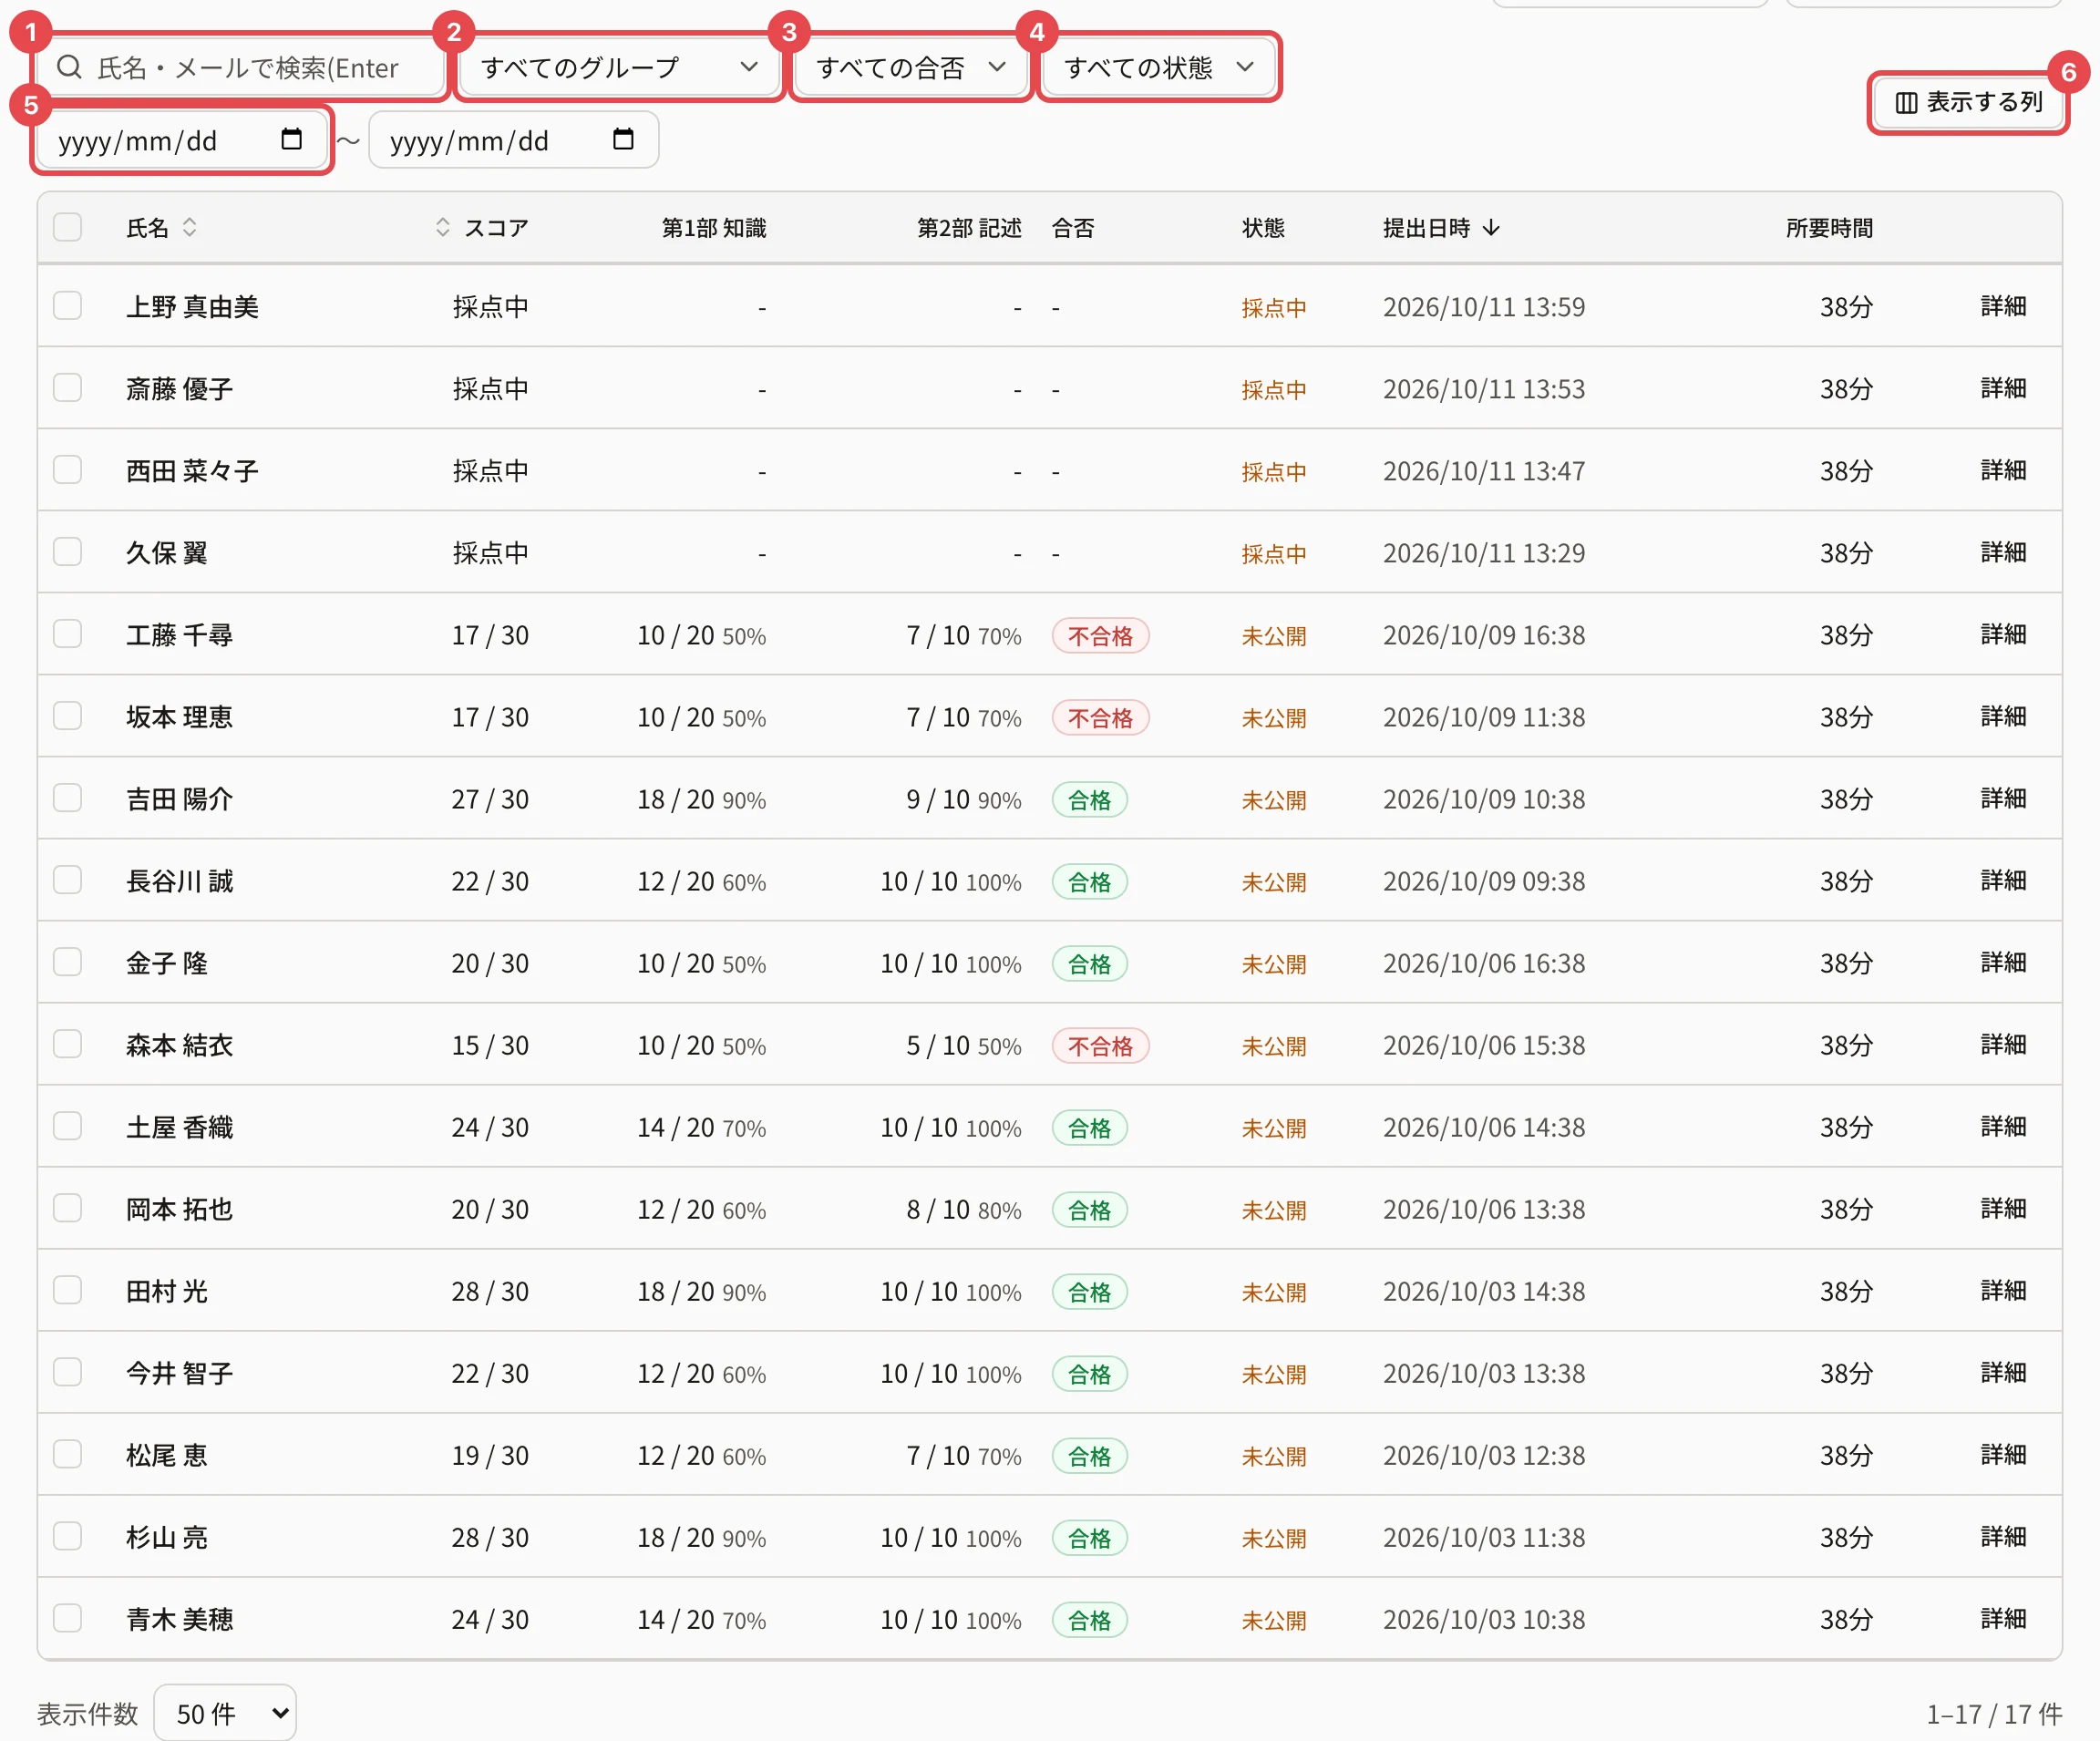The width and height of the screenshot is (2100, 1741).
Task: Check the row checkbox for 上野 真由美
Action: click(x=67, y=305)
